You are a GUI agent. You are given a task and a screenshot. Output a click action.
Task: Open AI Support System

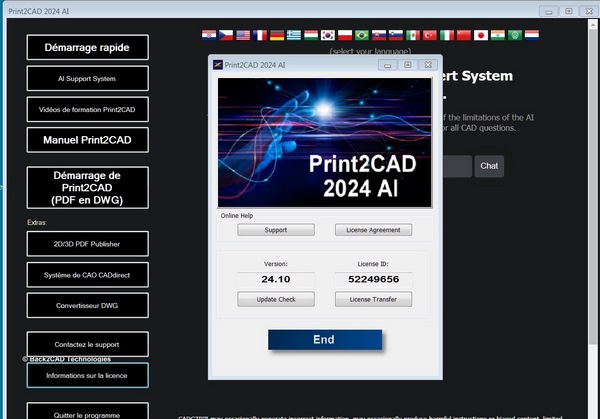88,78
